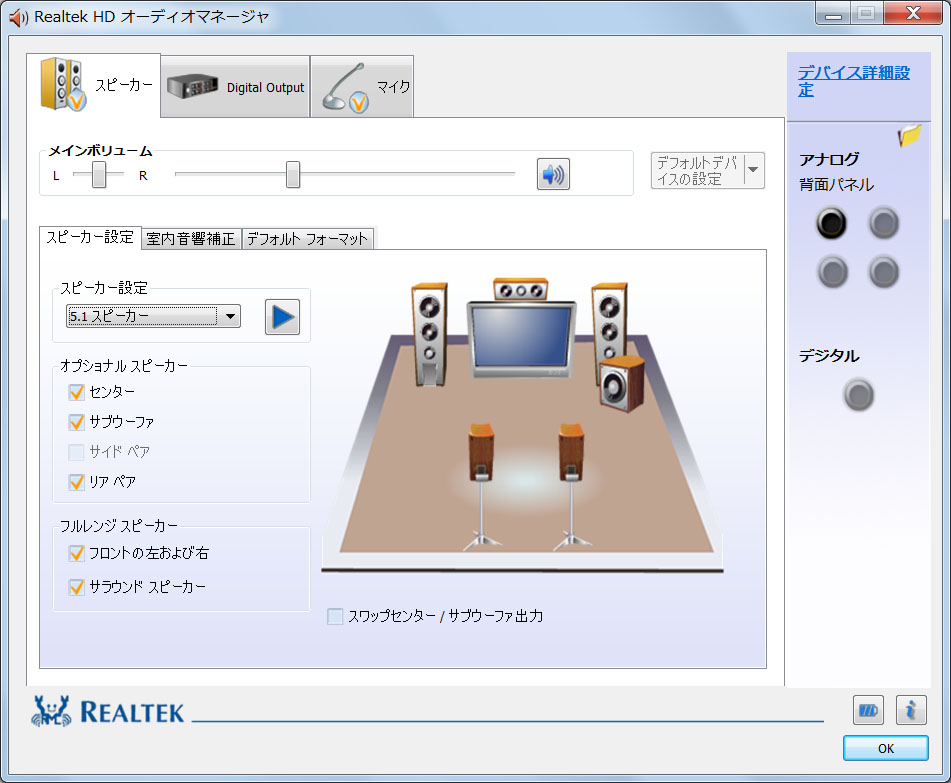This screenshot has width=951, height=783.
Task: Click the デフォルトデバイスの設定 button text
Action: [x=697, y=170]
